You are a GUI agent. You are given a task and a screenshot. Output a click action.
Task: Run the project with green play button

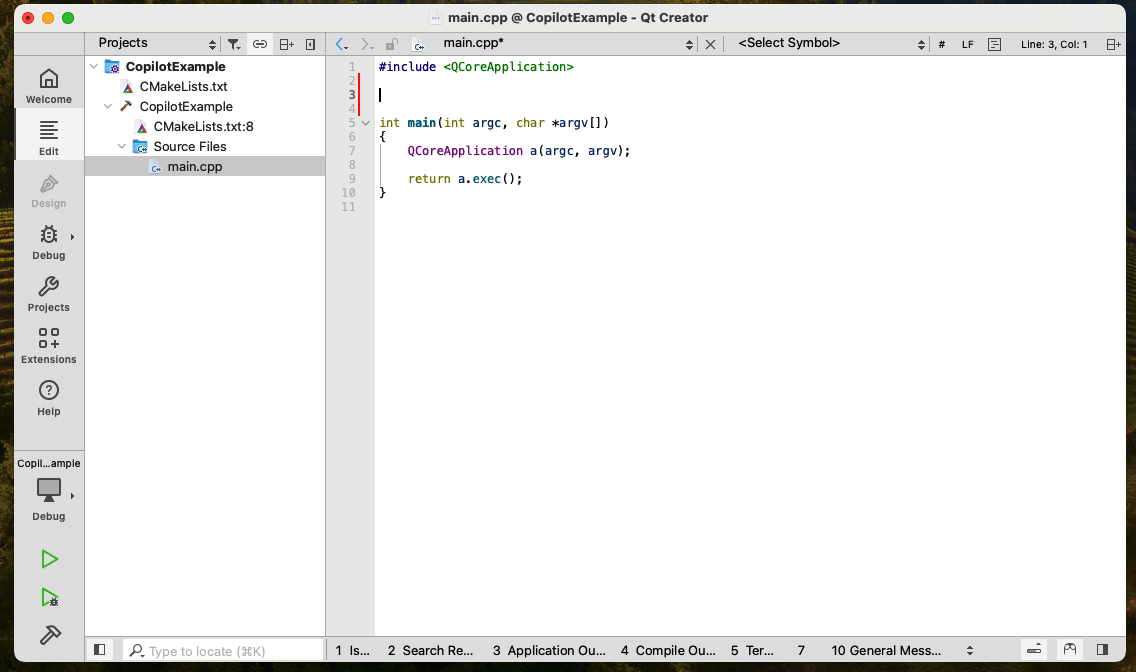[49, 559]
